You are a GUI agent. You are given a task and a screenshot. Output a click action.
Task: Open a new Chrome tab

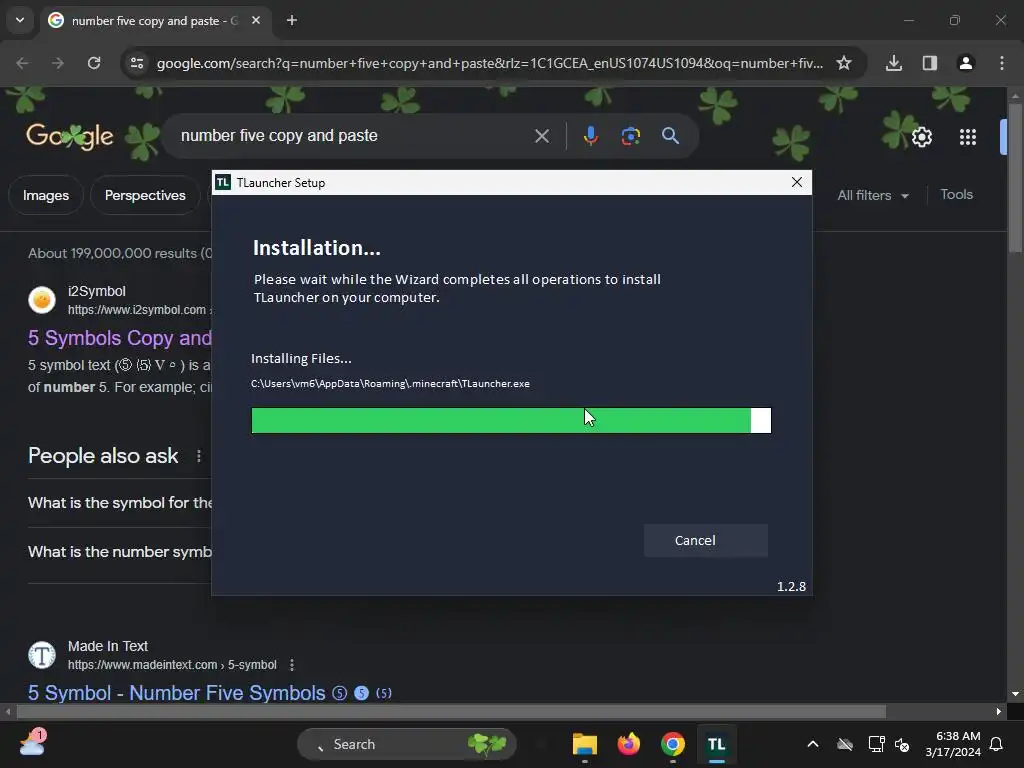coord(292,20)
